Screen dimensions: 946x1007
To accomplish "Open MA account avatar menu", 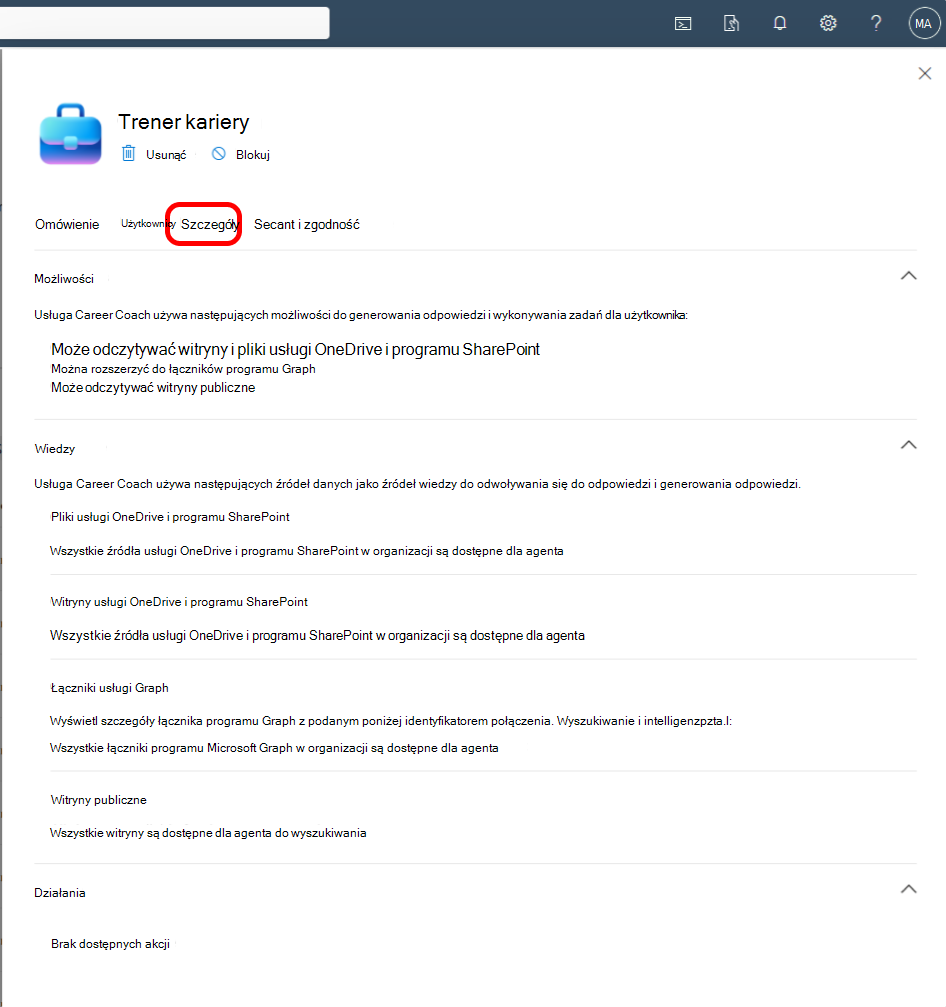I will point(924,24).
